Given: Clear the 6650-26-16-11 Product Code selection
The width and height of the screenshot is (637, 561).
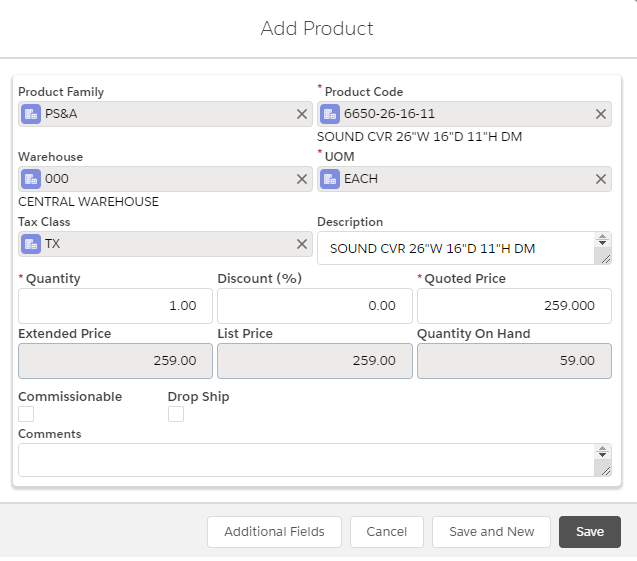Looking at the screenshot, I should (600, 114).
